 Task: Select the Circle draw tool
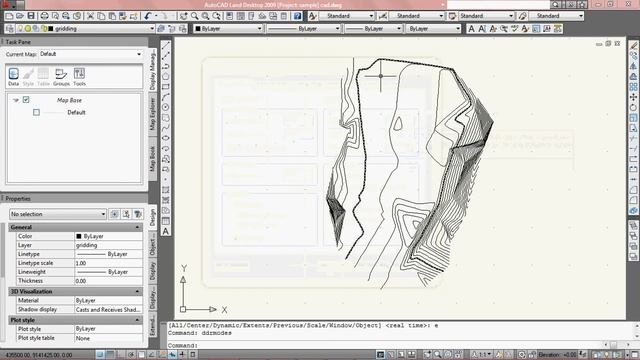166,107
